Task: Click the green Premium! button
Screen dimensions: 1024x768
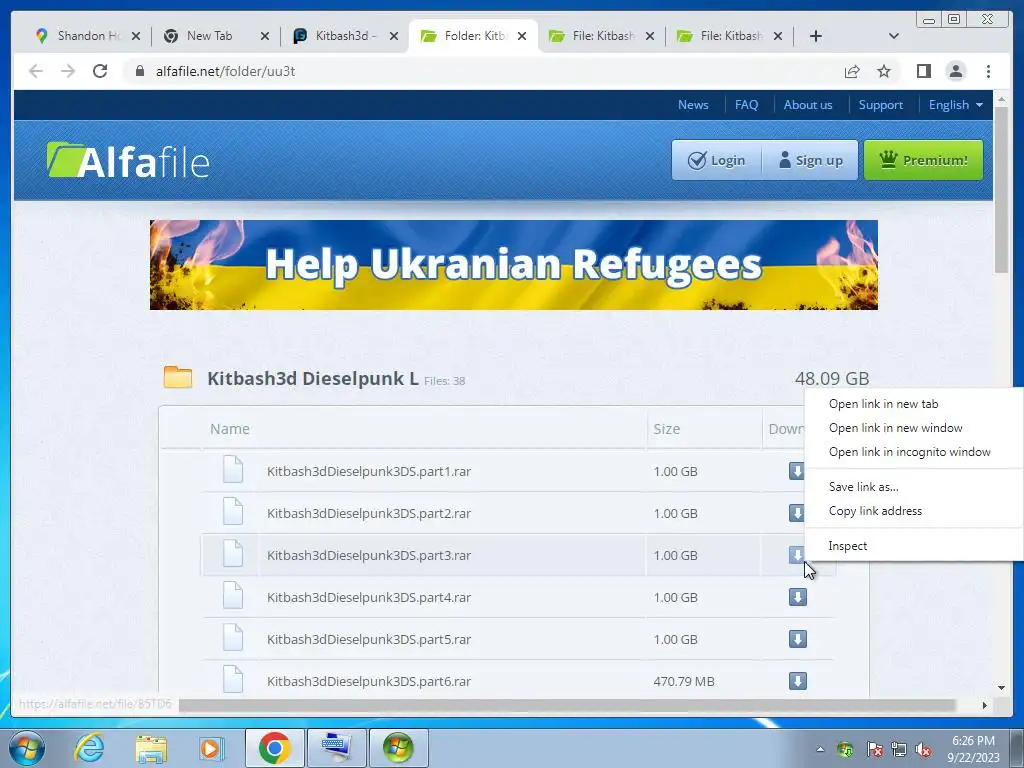Action: [x=923, y=160]
